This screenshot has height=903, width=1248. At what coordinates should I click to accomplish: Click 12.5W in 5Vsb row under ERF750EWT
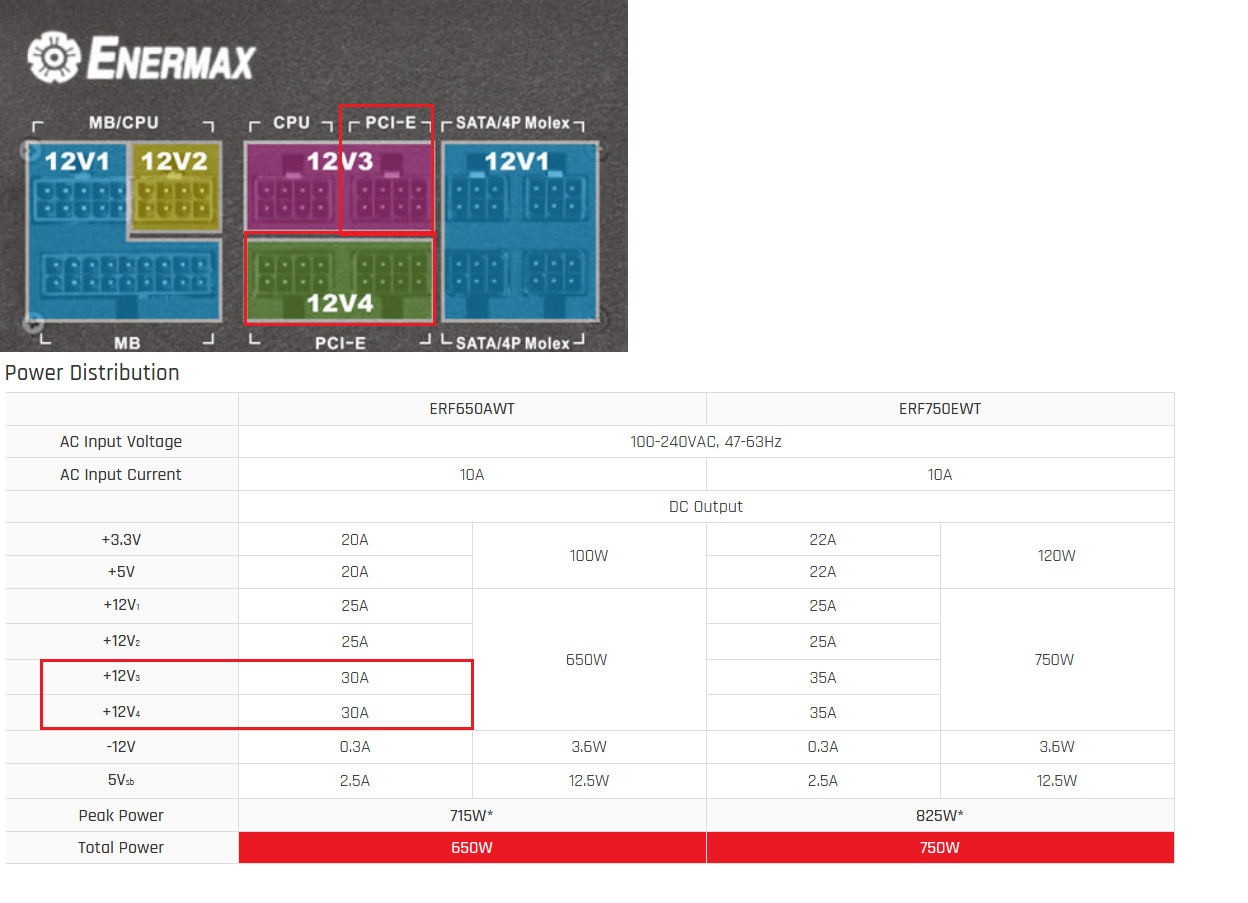pyautogui.click(x=1057, y=781)
